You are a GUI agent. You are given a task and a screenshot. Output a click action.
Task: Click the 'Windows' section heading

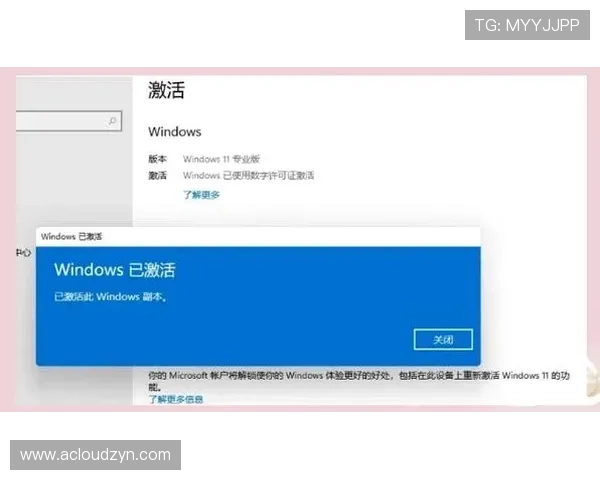pos(175,132)
